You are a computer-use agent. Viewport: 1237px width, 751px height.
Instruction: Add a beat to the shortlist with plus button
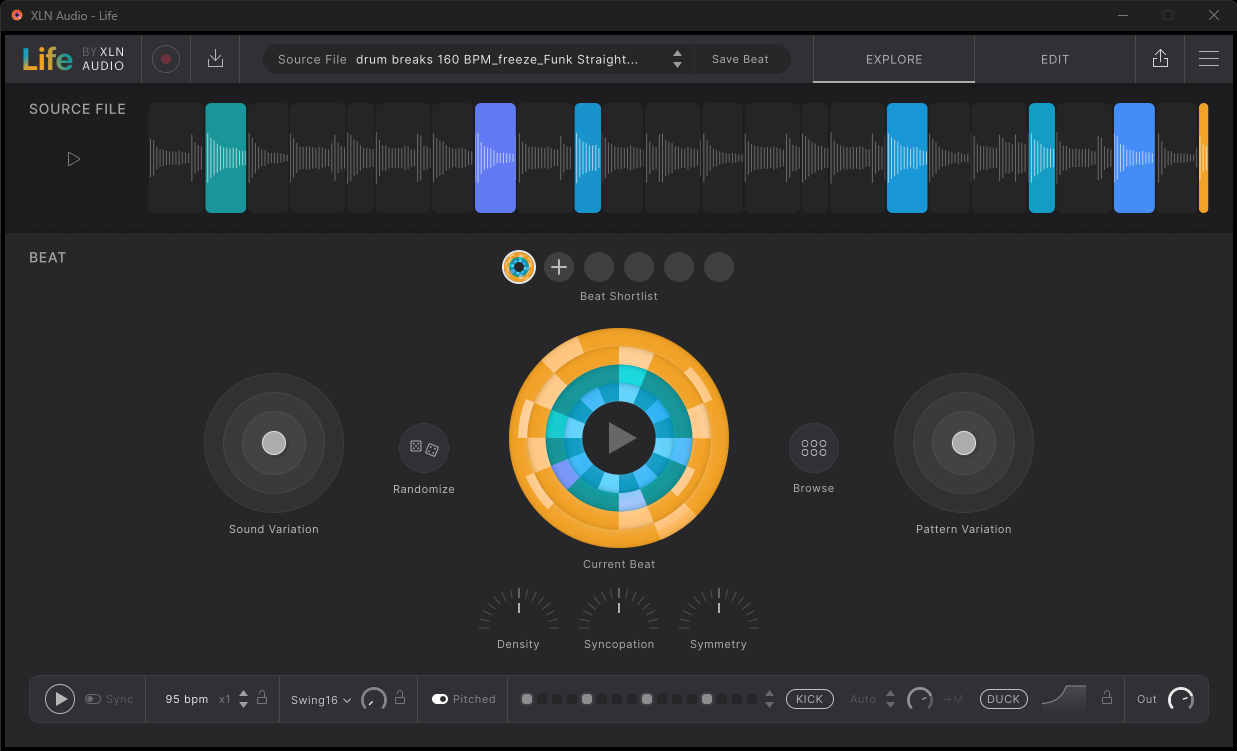[x=558, y=267]
